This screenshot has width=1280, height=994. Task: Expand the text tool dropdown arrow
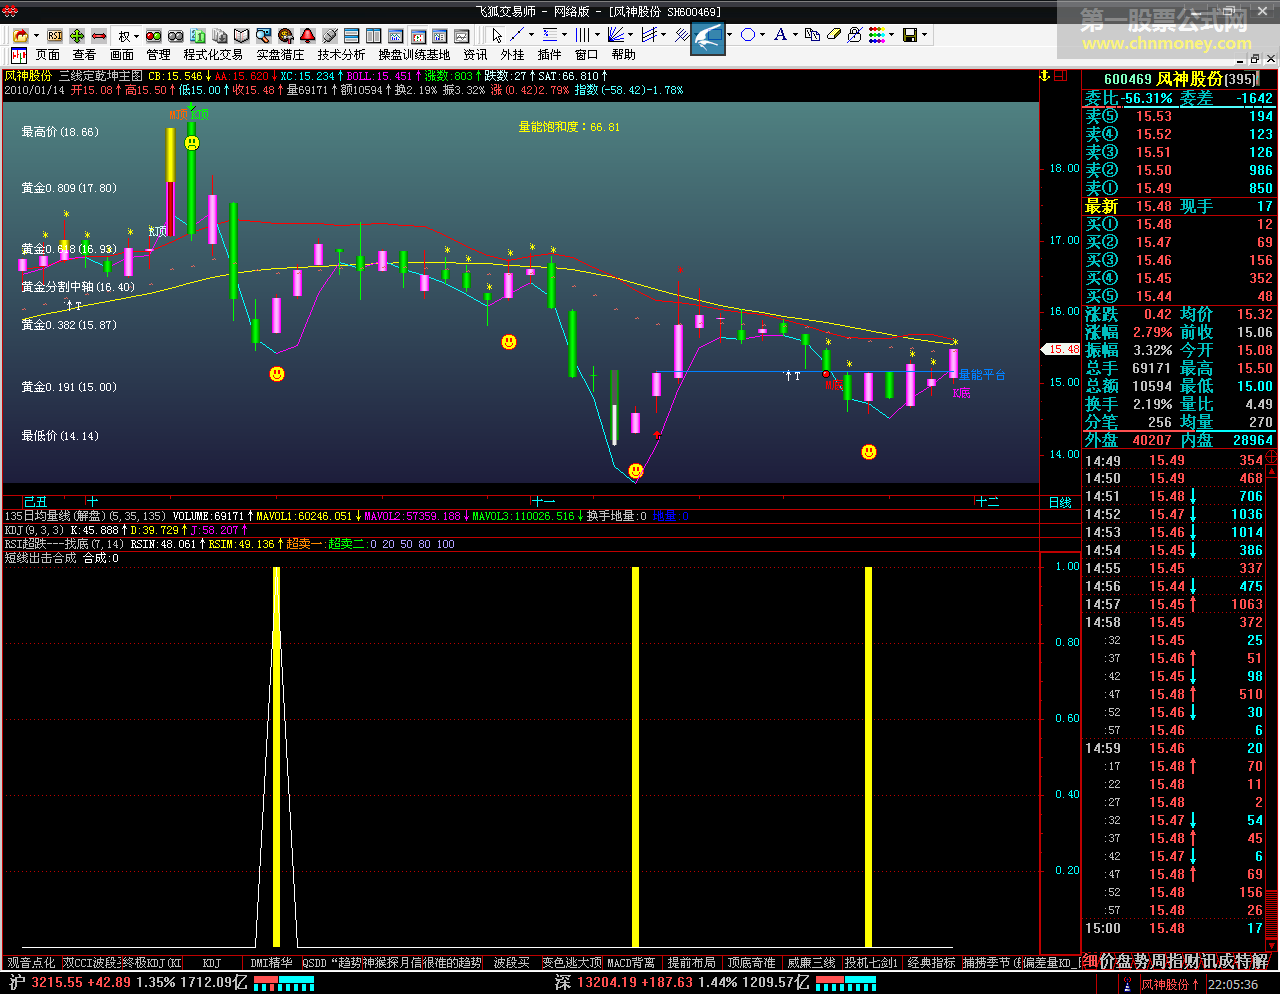pyautogui.click(x=795, y=35)
